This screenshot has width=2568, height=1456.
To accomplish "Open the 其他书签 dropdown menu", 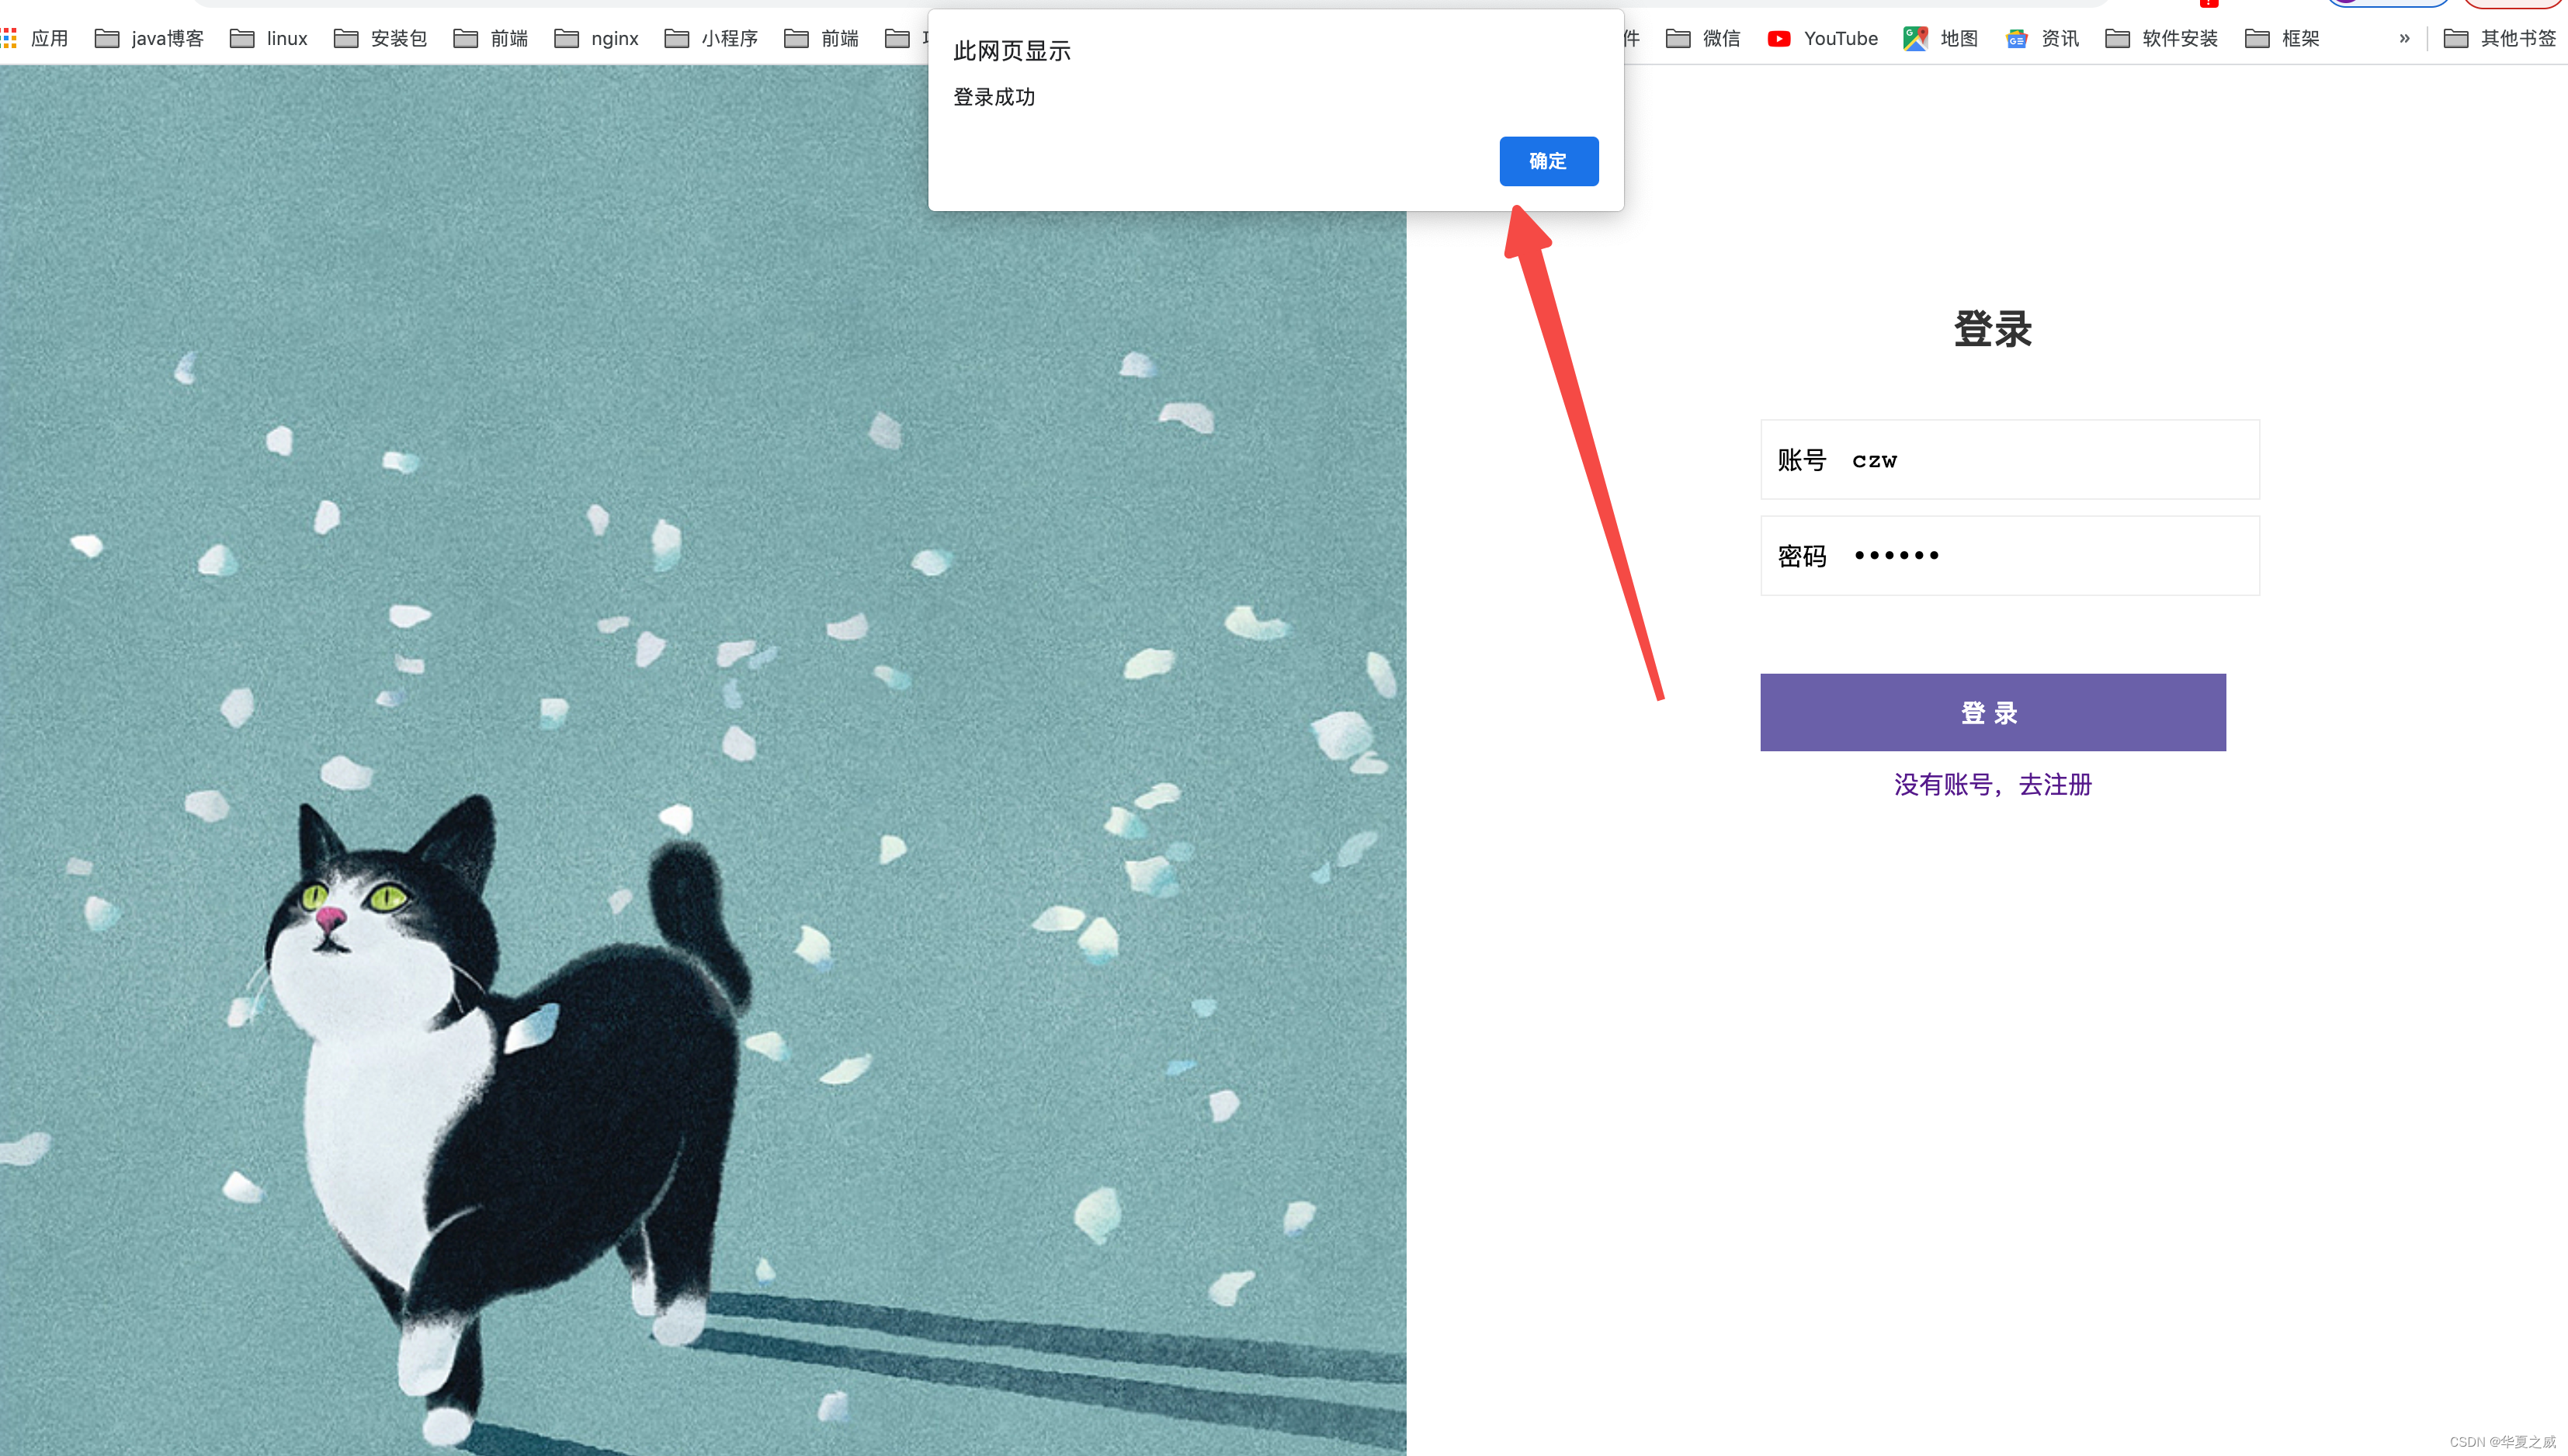I will point(2506,37).
